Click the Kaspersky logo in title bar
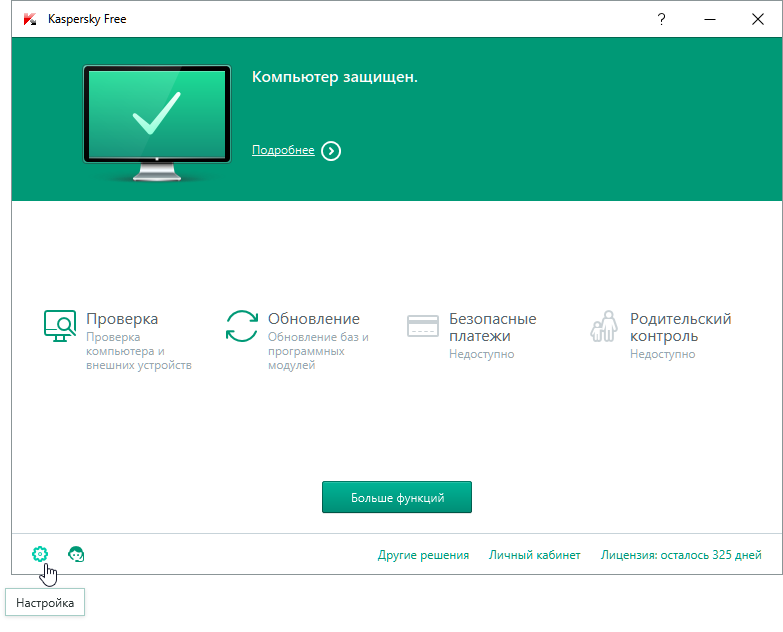The image size is (783, 632). pos(30,19)
